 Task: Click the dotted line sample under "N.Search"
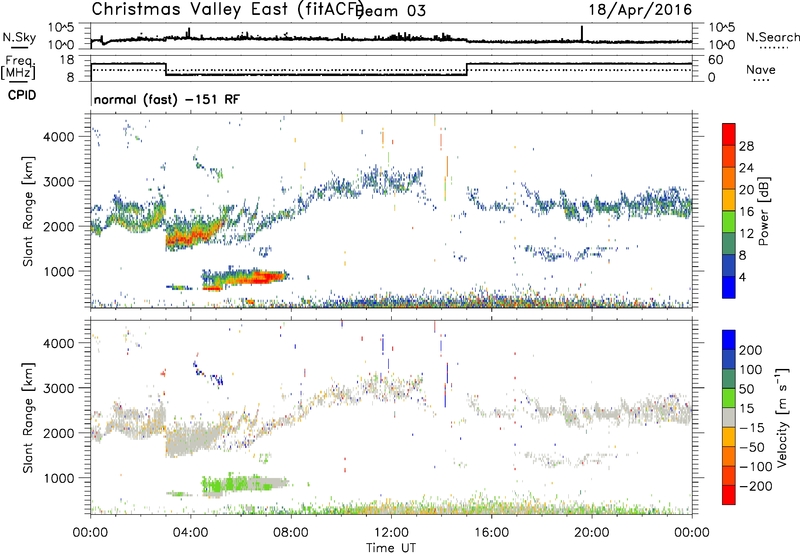[774, 48]
